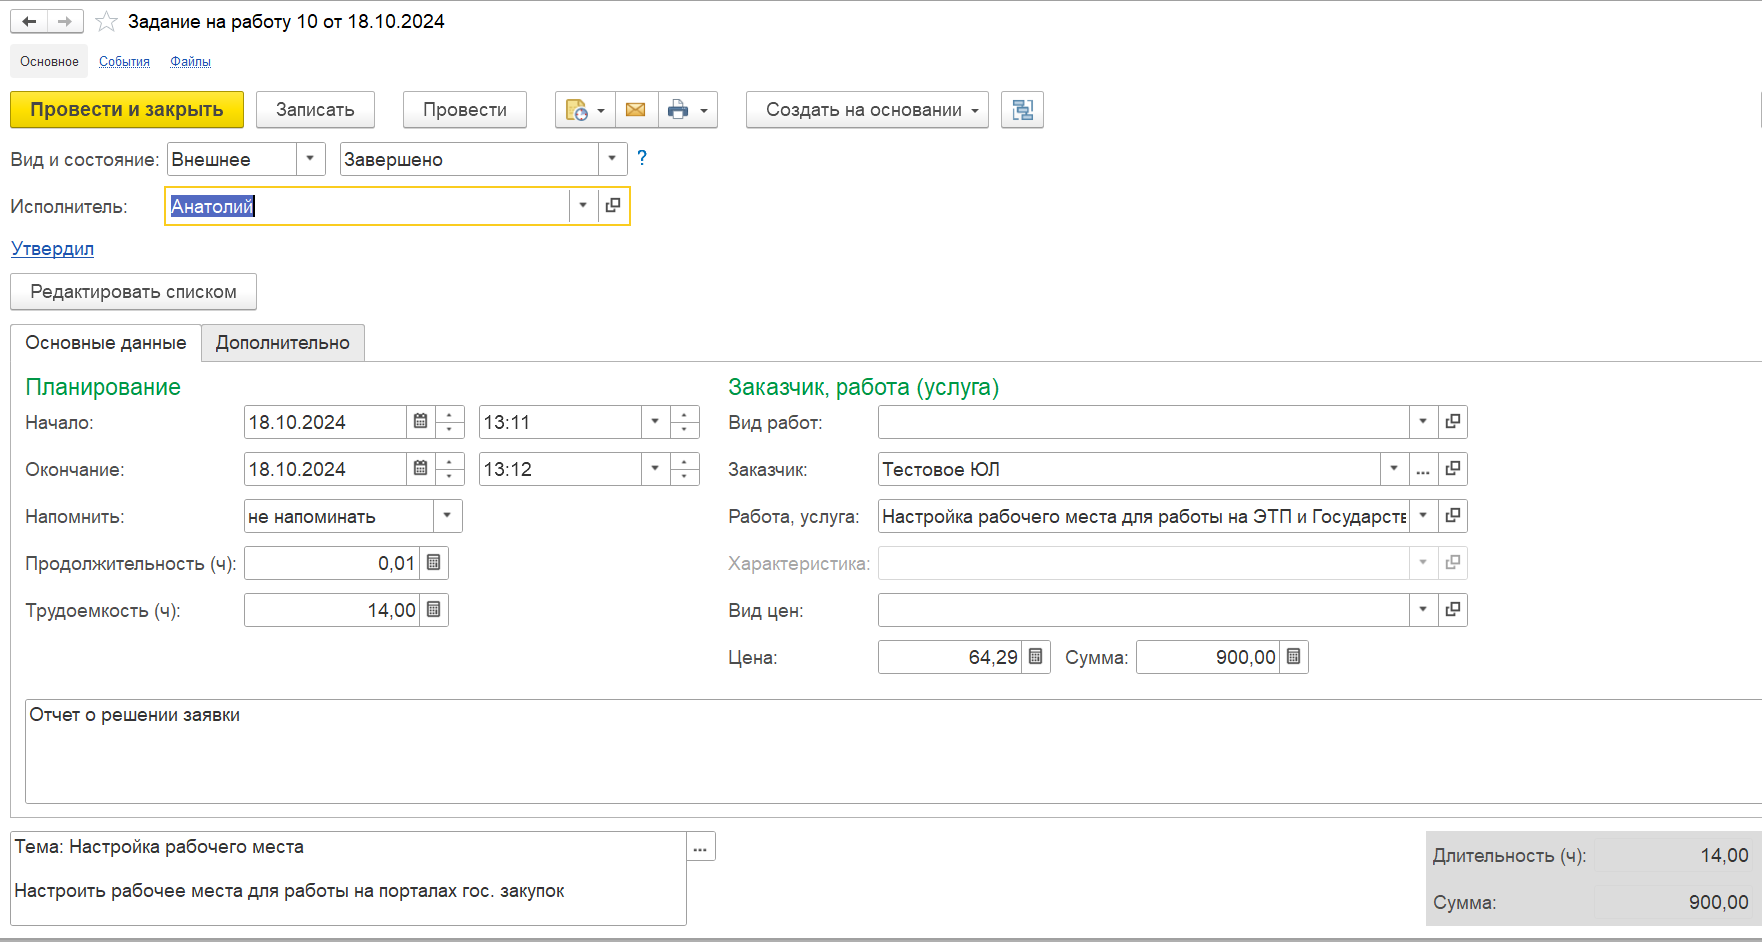Adjust Окончание date with stepper
Screen dimensions: 1762x942
450,469
